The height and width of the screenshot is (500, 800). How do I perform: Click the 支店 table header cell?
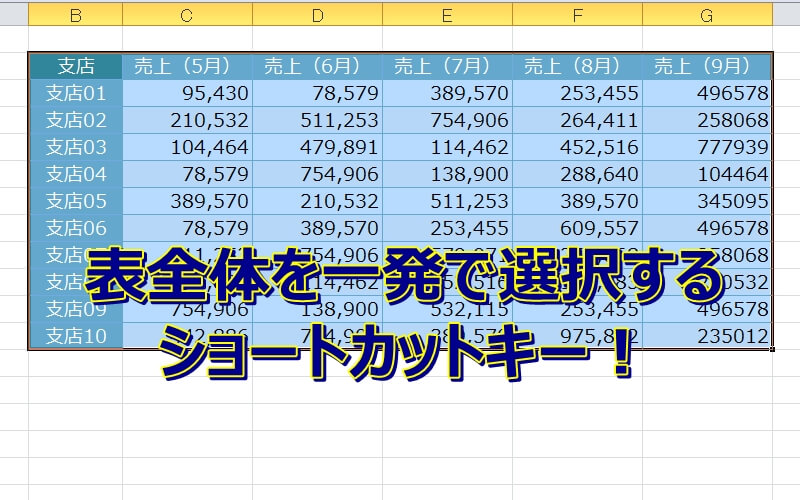[76, 66]
